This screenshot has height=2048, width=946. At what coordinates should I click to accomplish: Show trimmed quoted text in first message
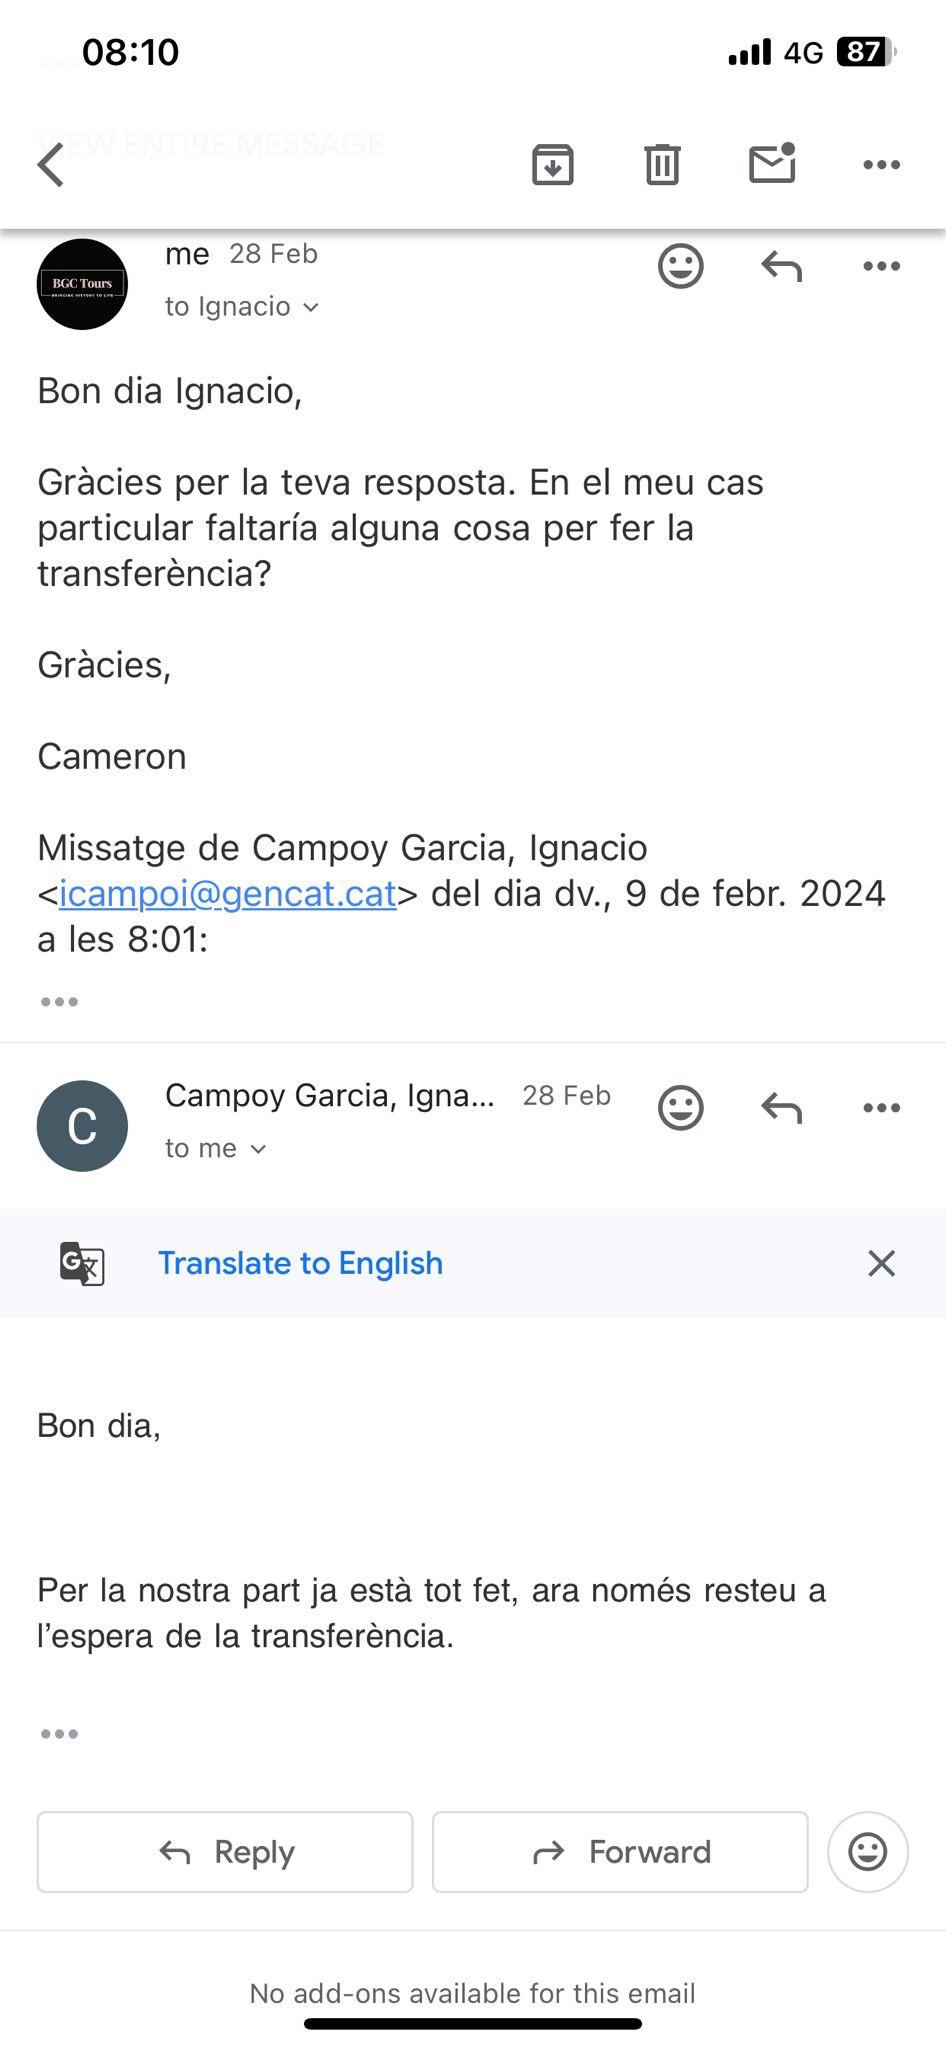pos(59,1001)
